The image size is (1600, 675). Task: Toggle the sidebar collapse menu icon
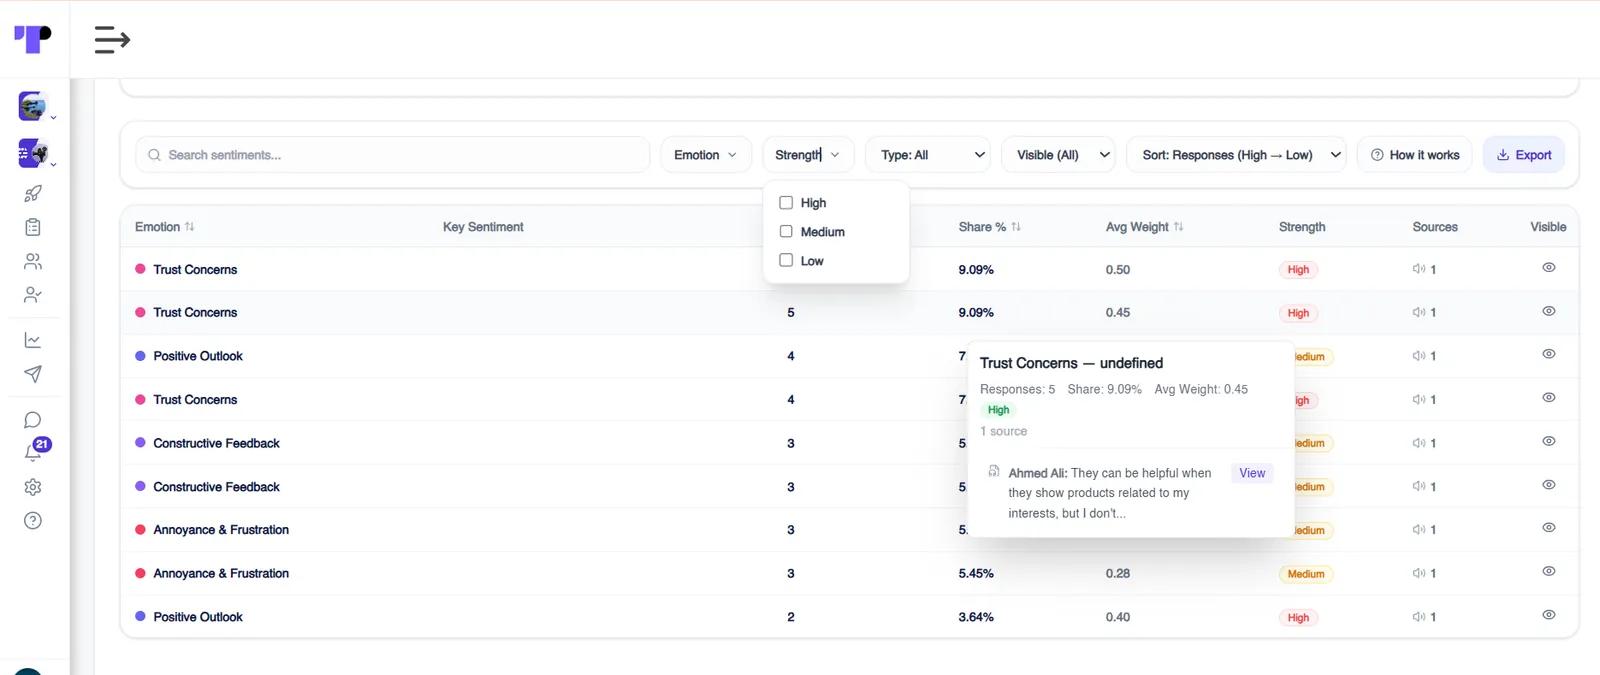tap(112, 39)
